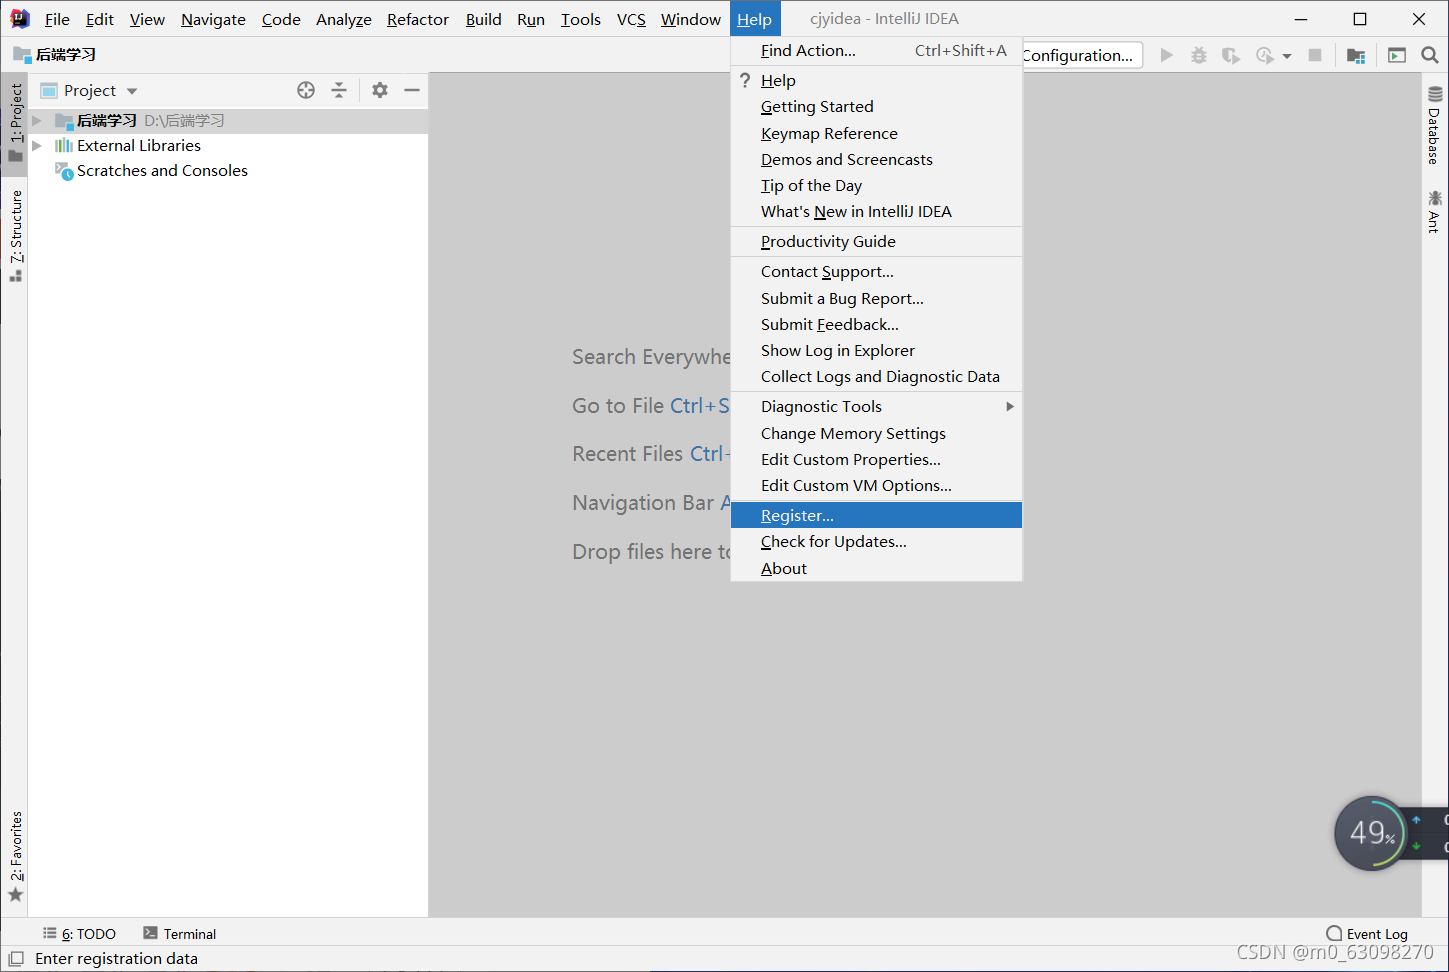Open the Window menu
Image resolution: width=1449 pixels, height=972 pixels.
coord(690,19)
